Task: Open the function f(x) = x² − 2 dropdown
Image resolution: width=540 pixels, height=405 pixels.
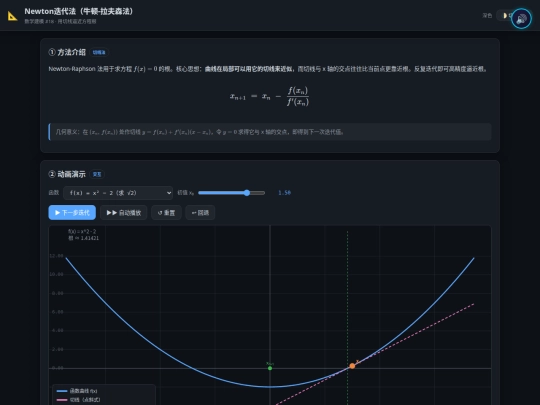Action: [118, 193]
